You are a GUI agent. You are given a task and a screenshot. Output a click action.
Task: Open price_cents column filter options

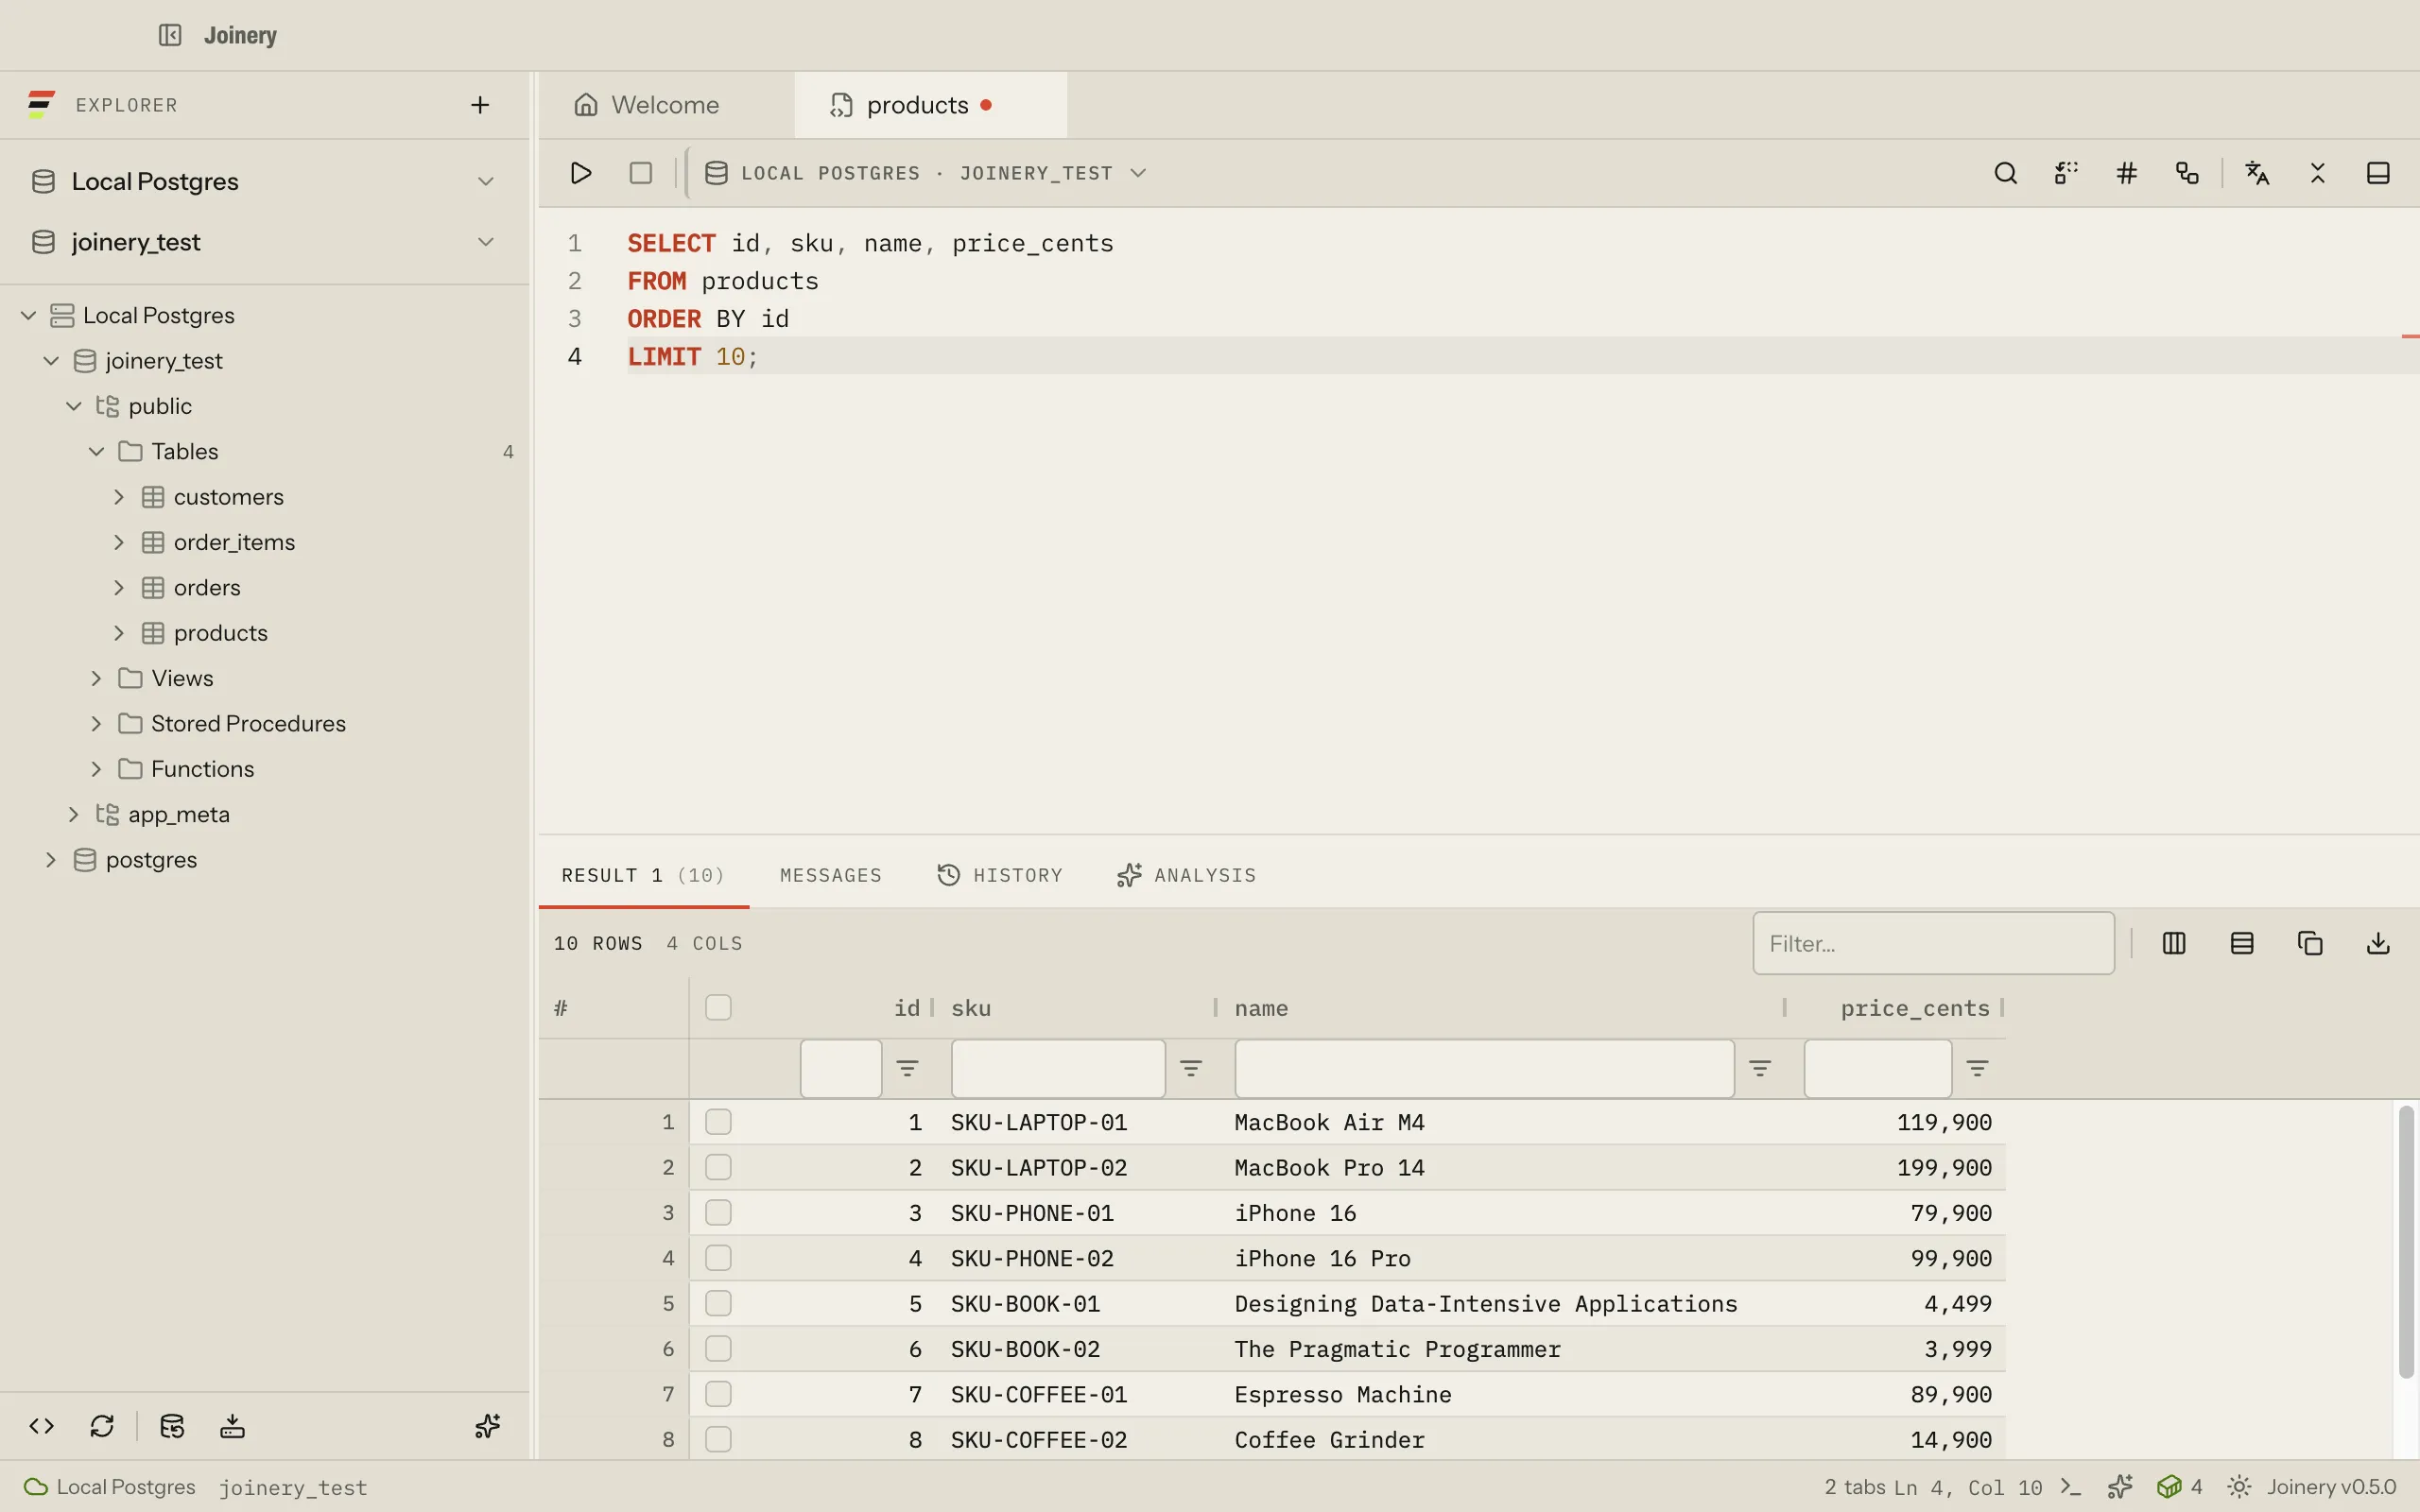coord(1977,1068)
